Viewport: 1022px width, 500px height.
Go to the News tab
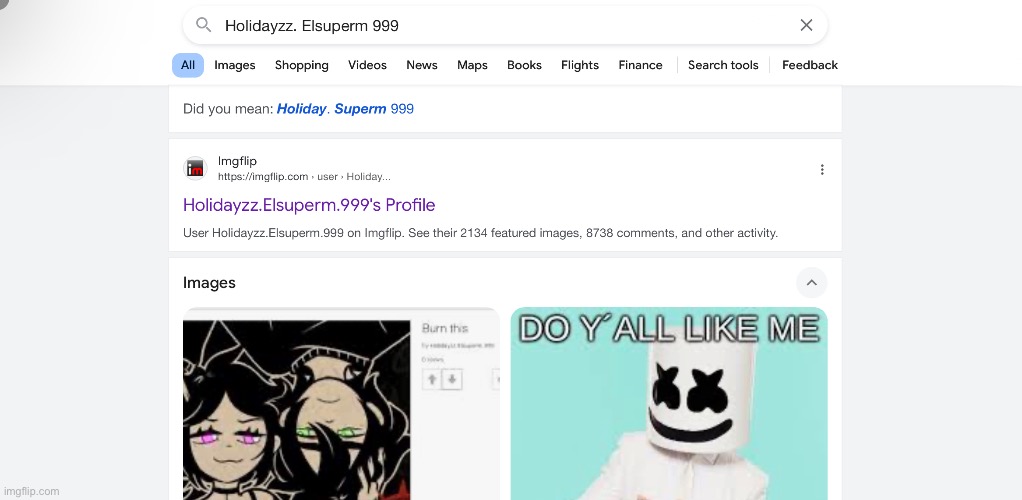tap(422, 65)
